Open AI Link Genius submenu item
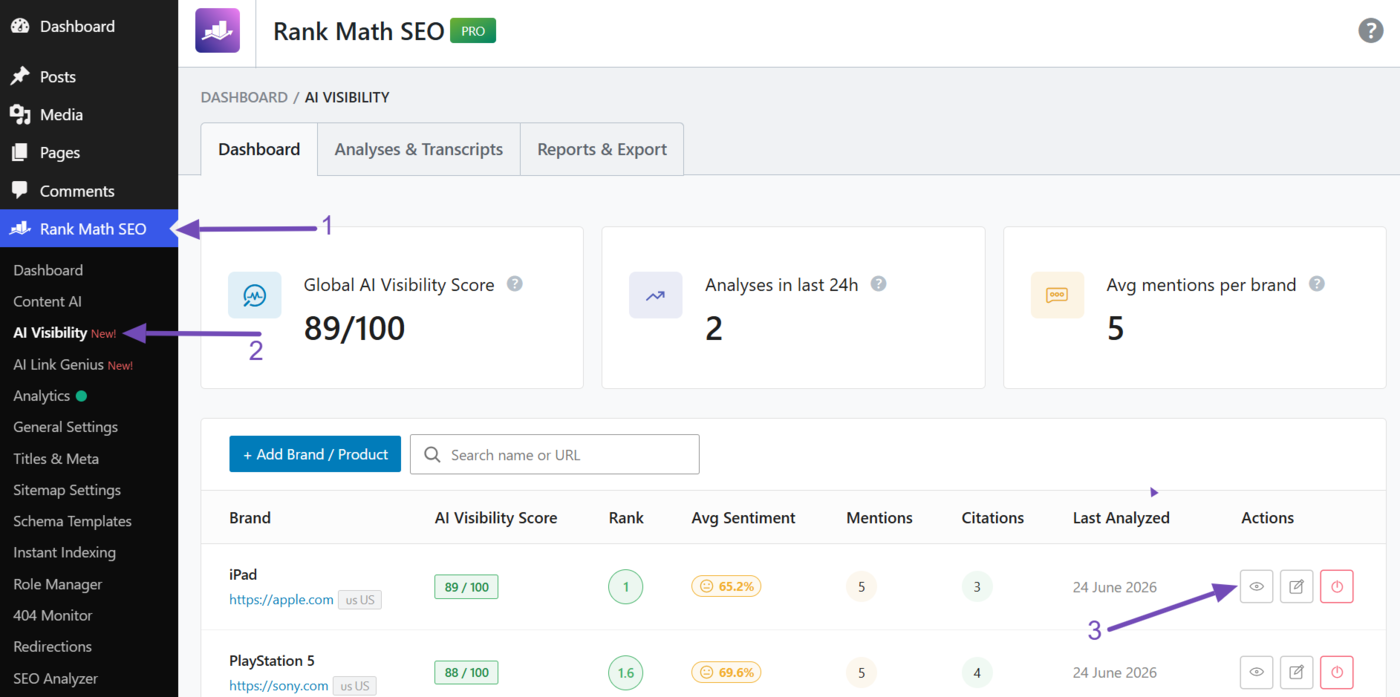The width and height of the screenshot is (1400, 697). click(59, 365)
